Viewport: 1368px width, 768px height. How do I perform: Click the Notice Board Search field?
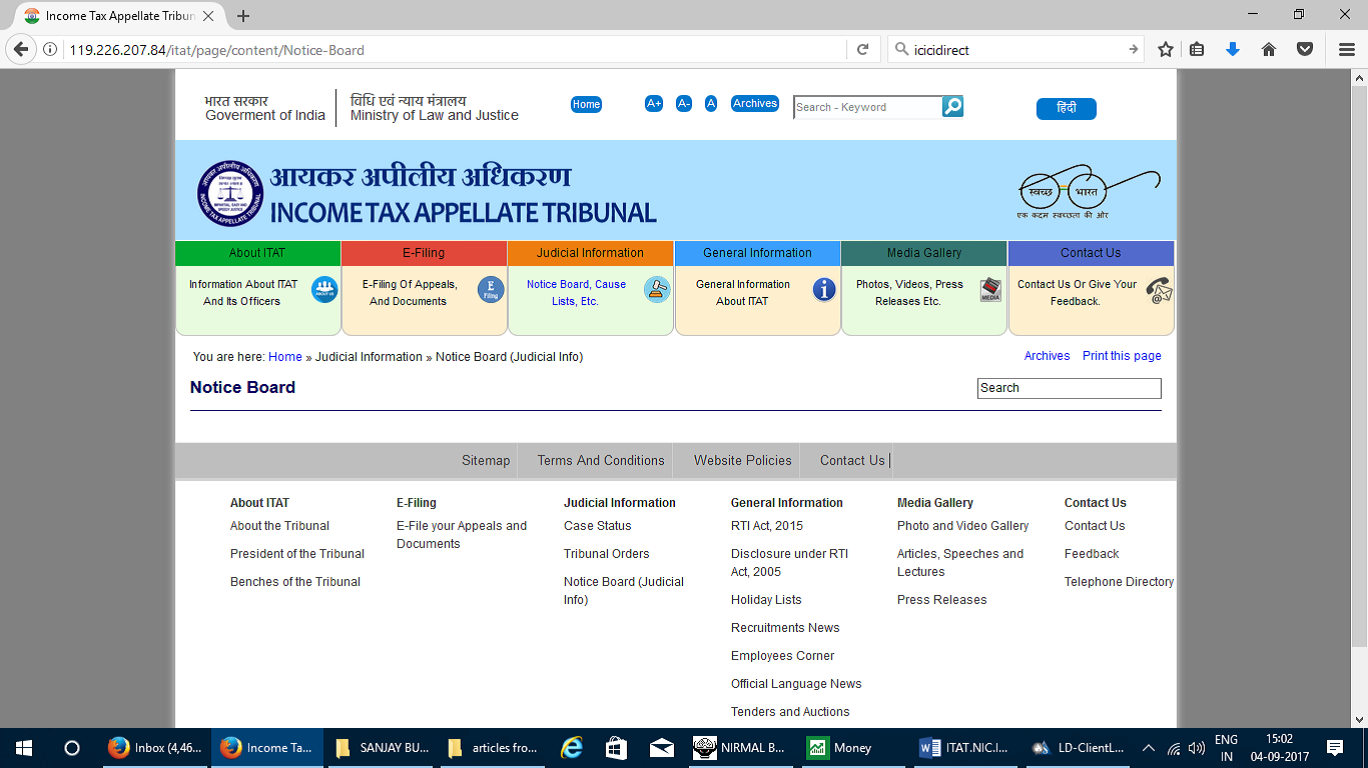[1068, 388]
